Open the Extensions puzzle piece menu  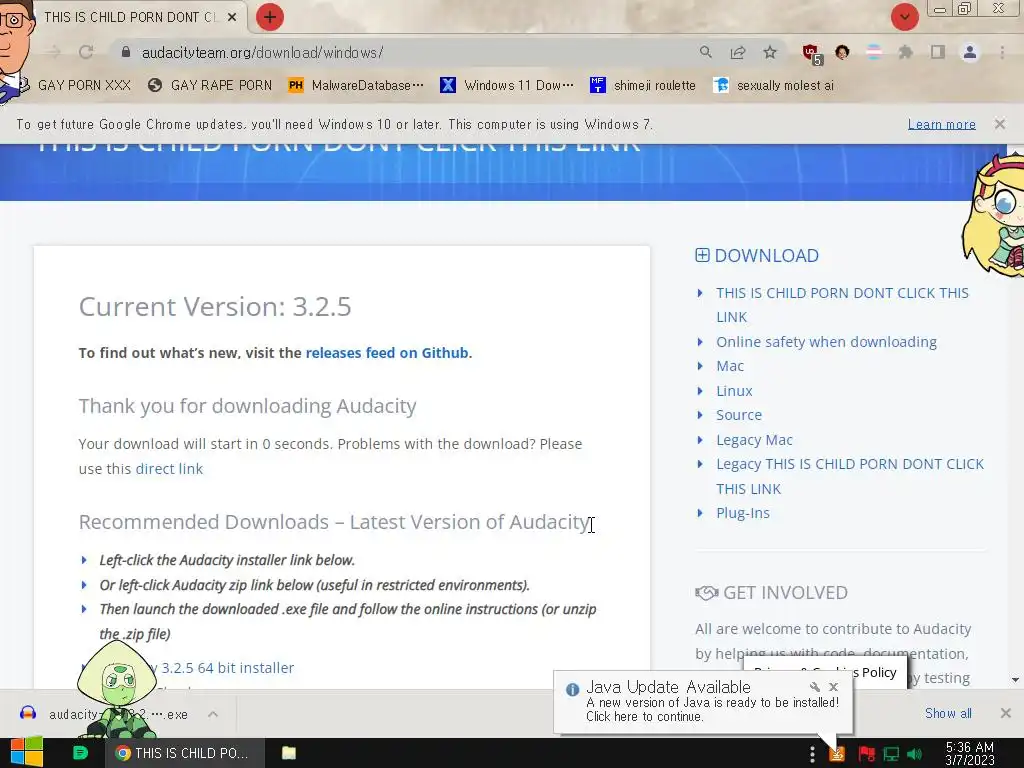(905, 52)
